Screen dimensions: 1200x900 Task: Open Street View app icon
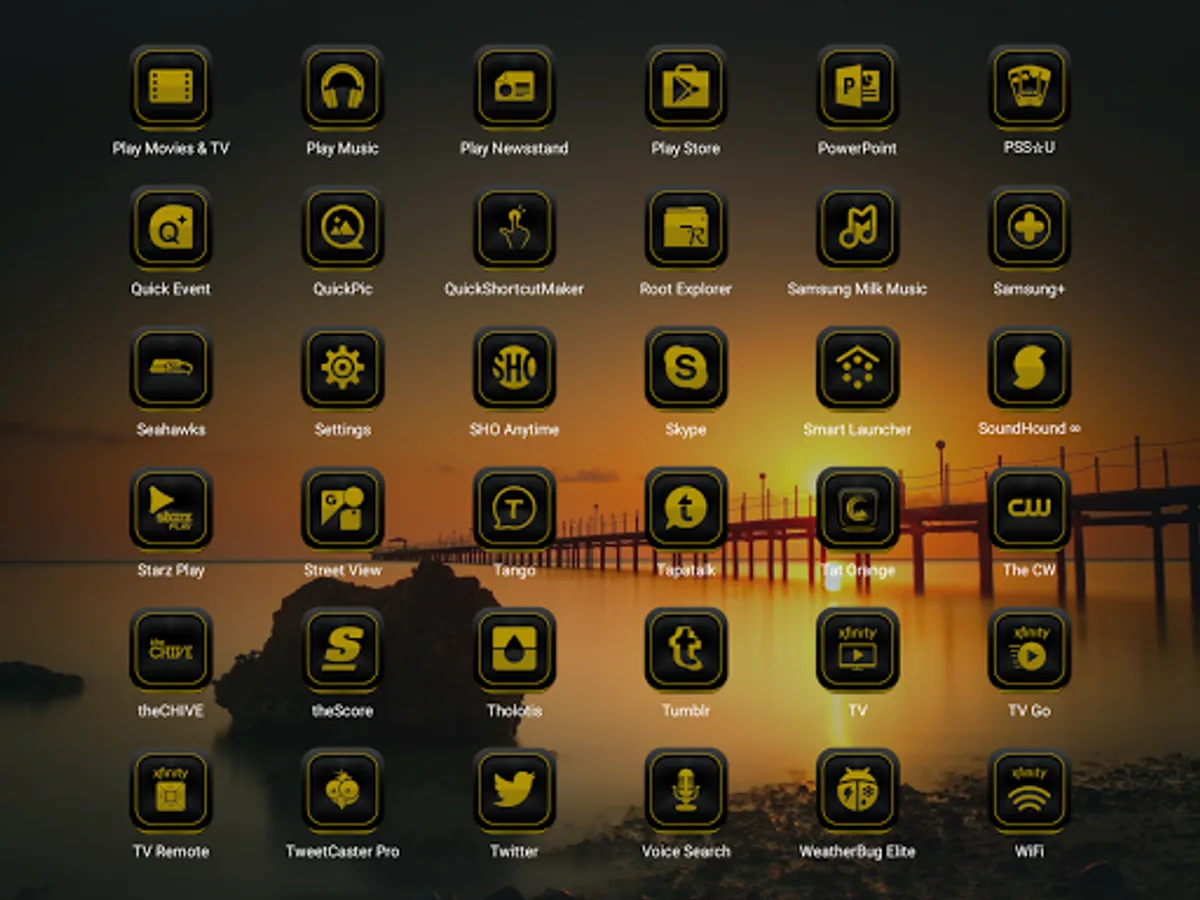[343, 510]
